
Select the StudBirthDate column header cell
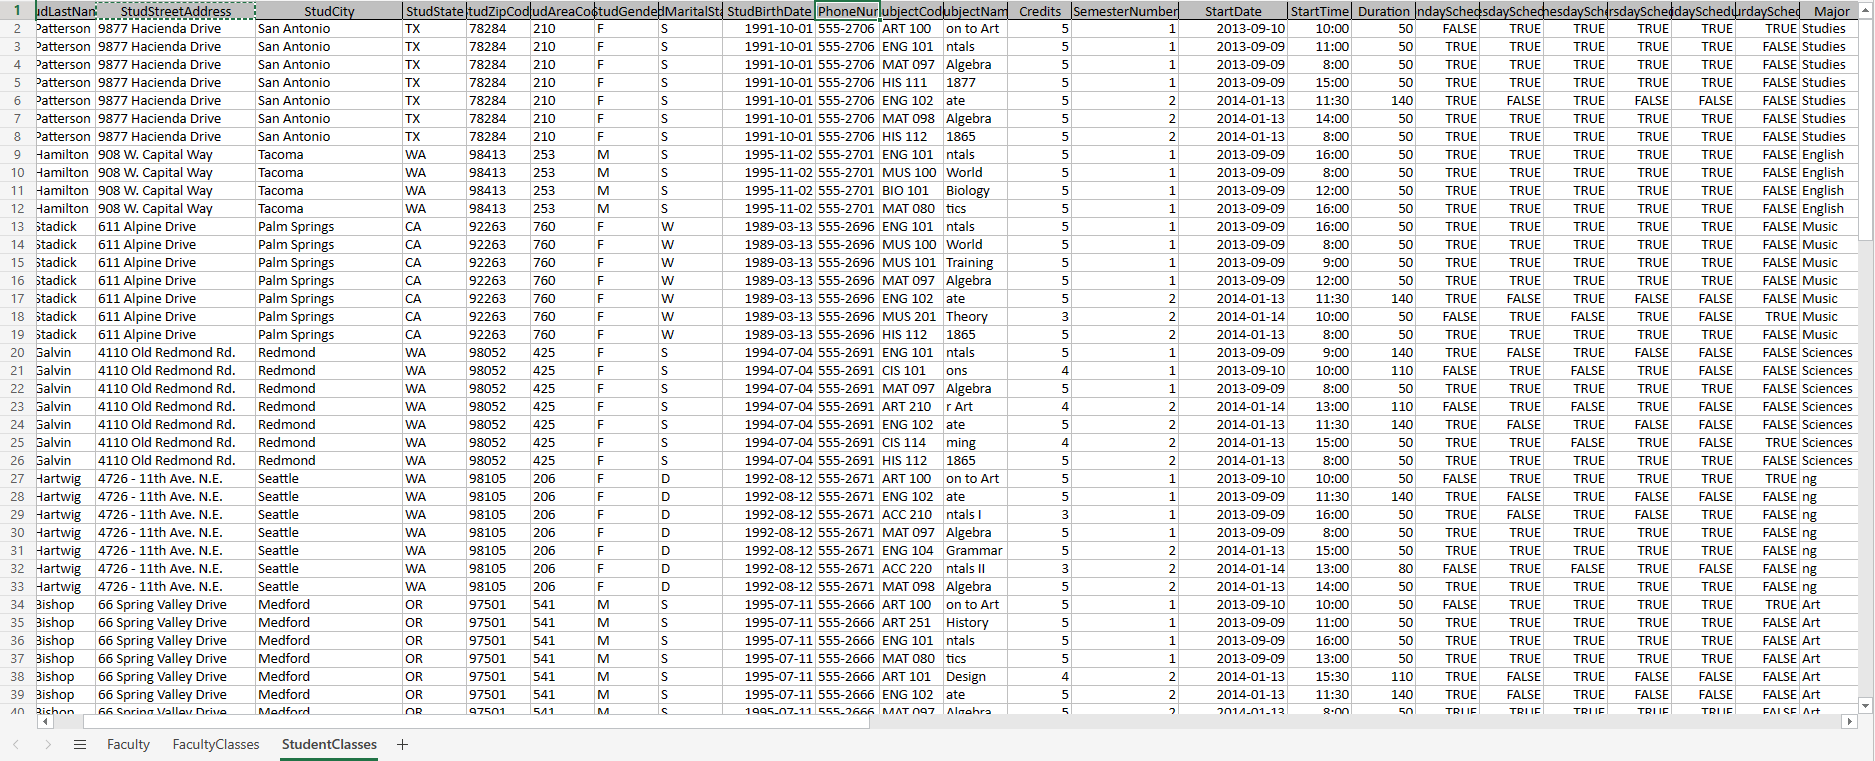(x=769, y=11)
